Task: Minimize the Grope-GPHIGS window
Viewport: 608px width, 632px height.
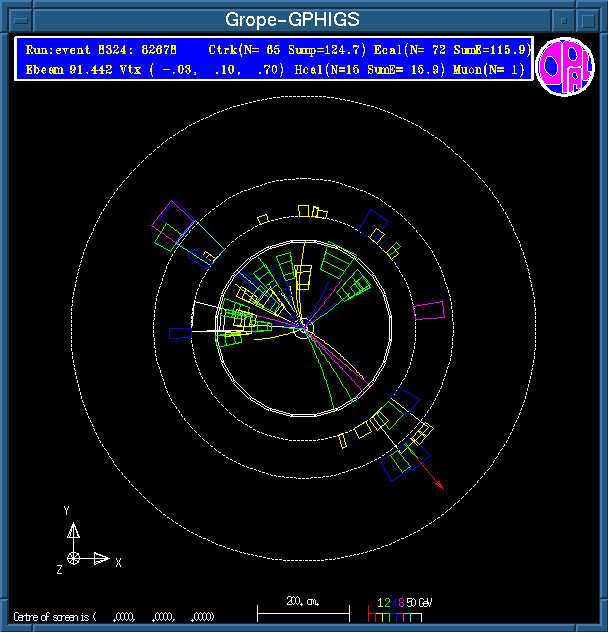Action: point(565,19)
